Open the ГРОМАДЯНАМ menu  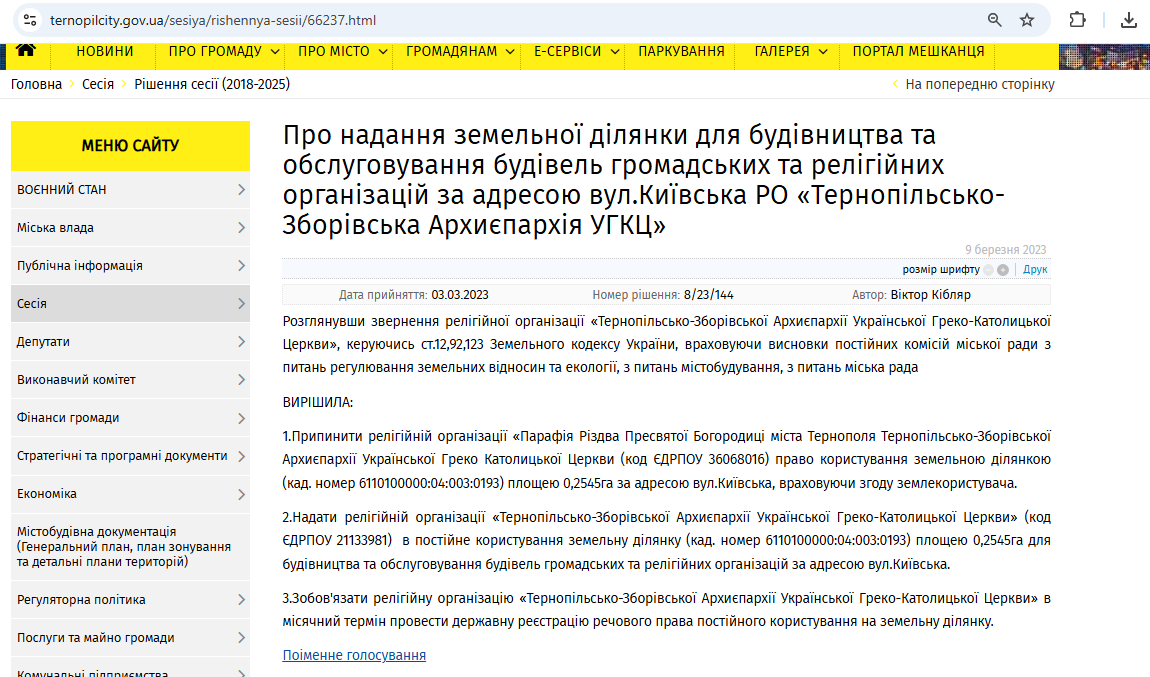[x=452, y=51]
